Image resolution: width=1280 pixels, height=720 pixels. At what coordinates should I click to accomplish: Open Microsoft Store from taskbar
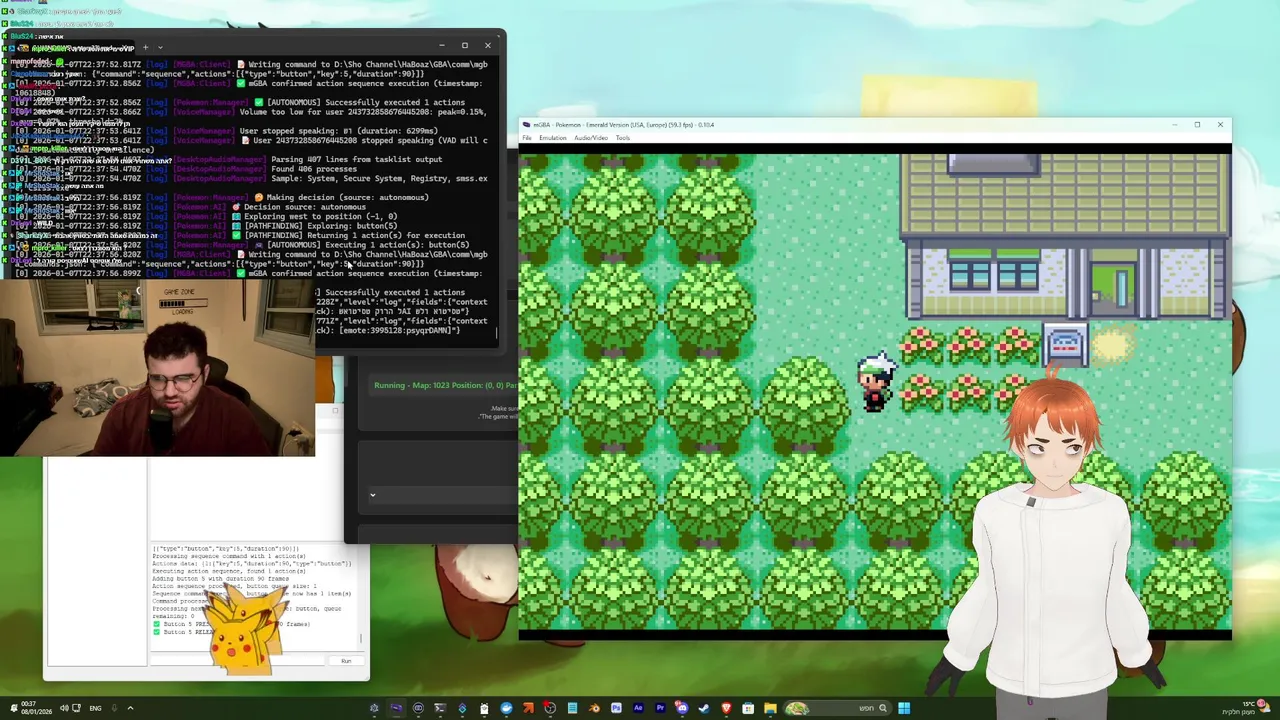click(x=748, y=708)
